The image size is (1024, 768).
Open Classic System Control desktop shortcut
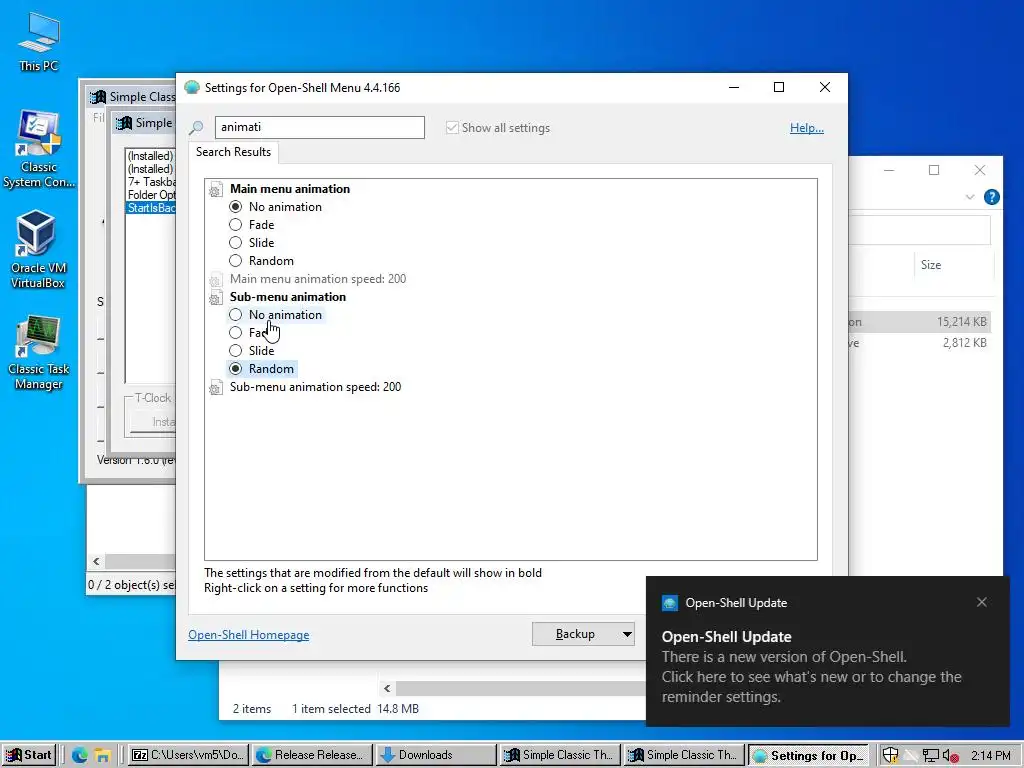(x=38, y=149)
